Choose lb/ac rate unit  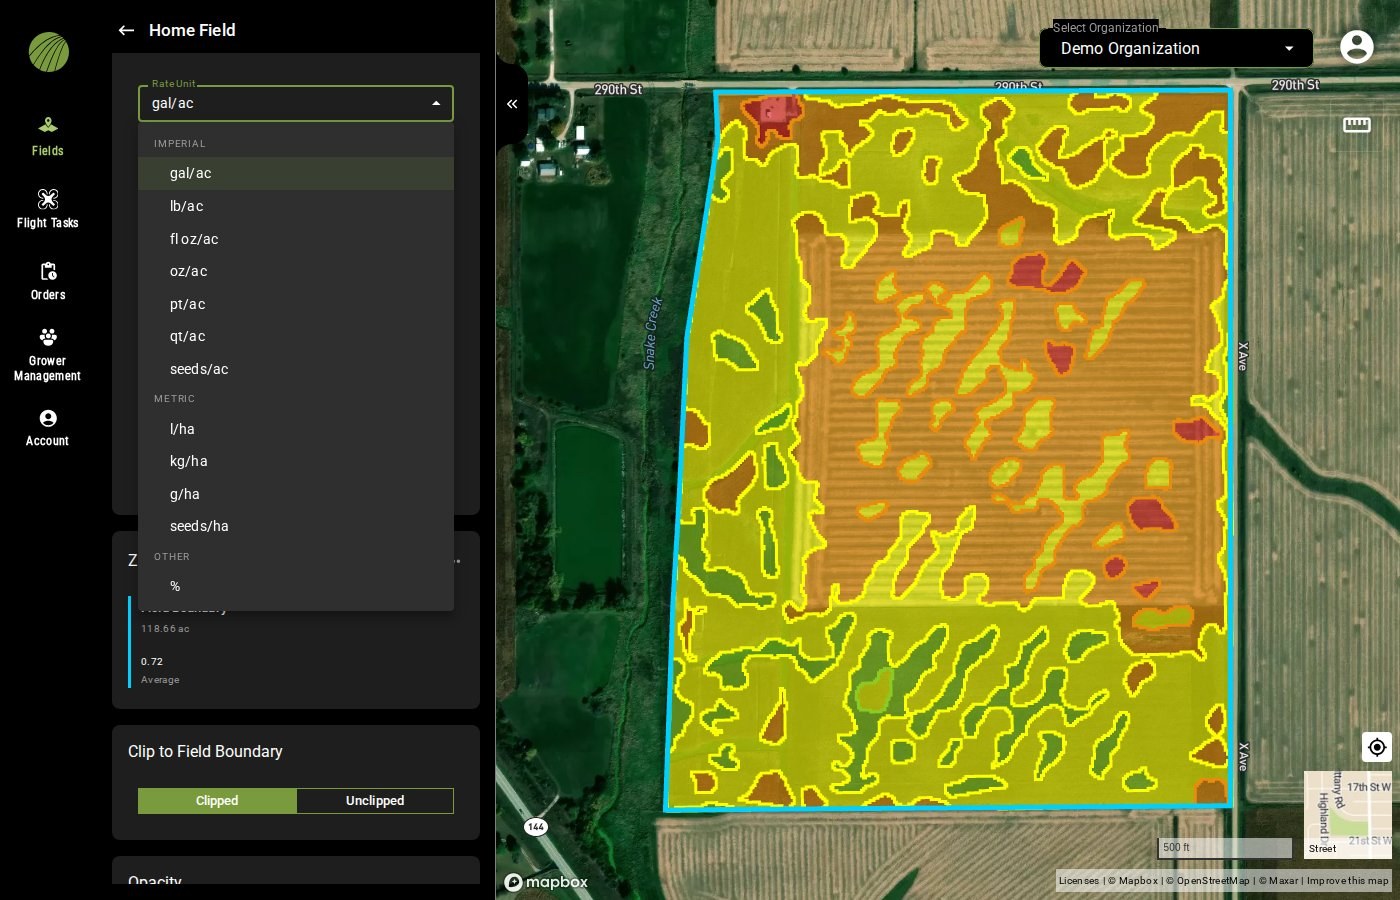[296, 206]
